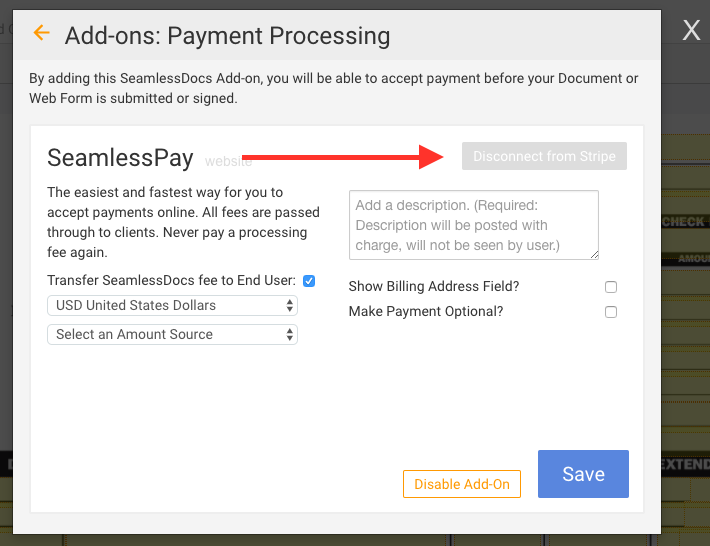The height and width of the screenshot is (546, 710).
Task: Tick the Make Payment Optional checkbox
Action: [x=611, y=312]
